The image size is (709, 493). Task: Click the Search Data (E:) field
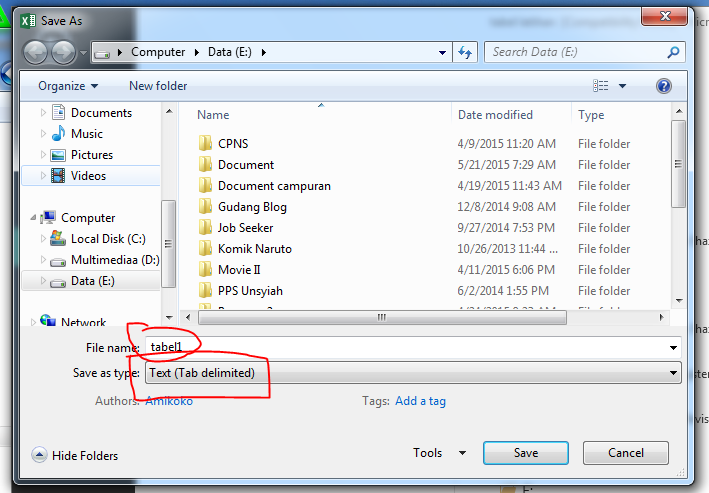(x=585, y=52)
